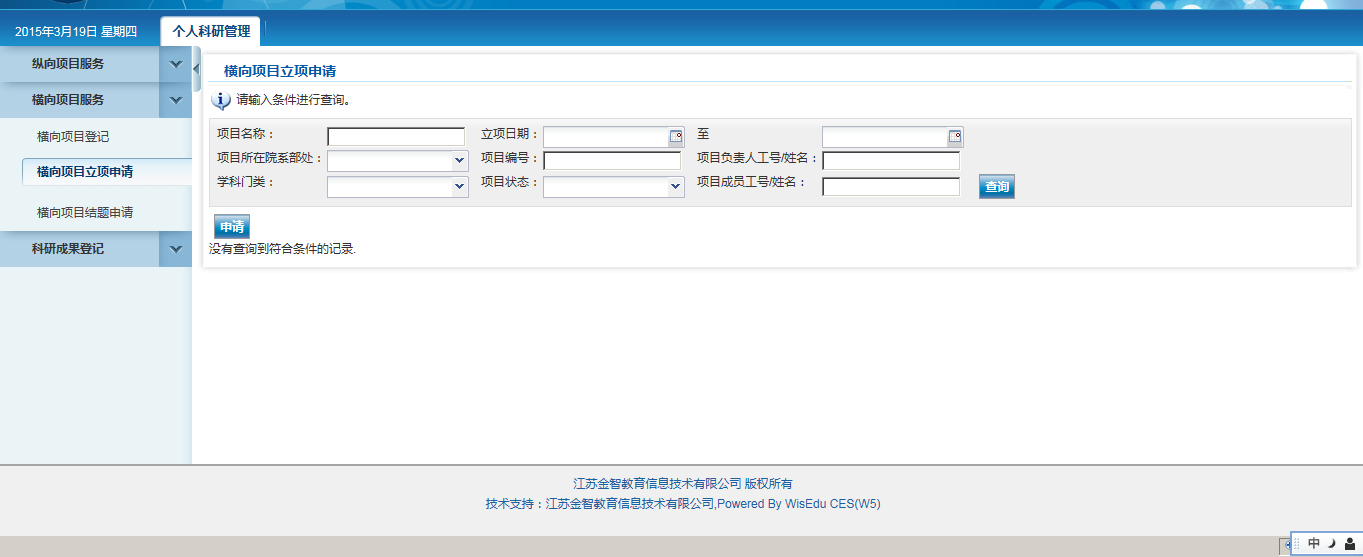
Task: Select 横向项目登记 in the sidebar
Action: pos(73,136)
